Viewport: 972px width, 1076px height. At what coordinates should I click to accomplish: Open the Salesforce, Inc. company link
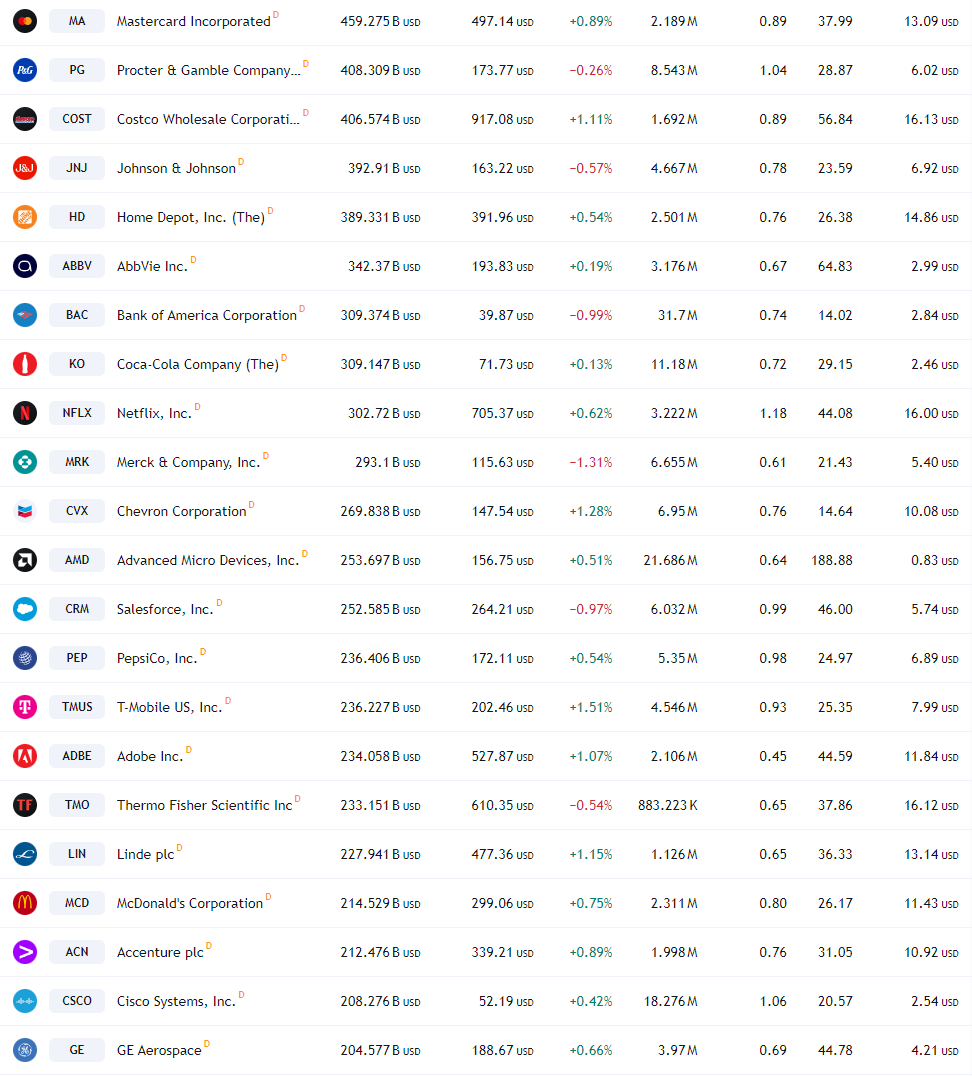165,610
